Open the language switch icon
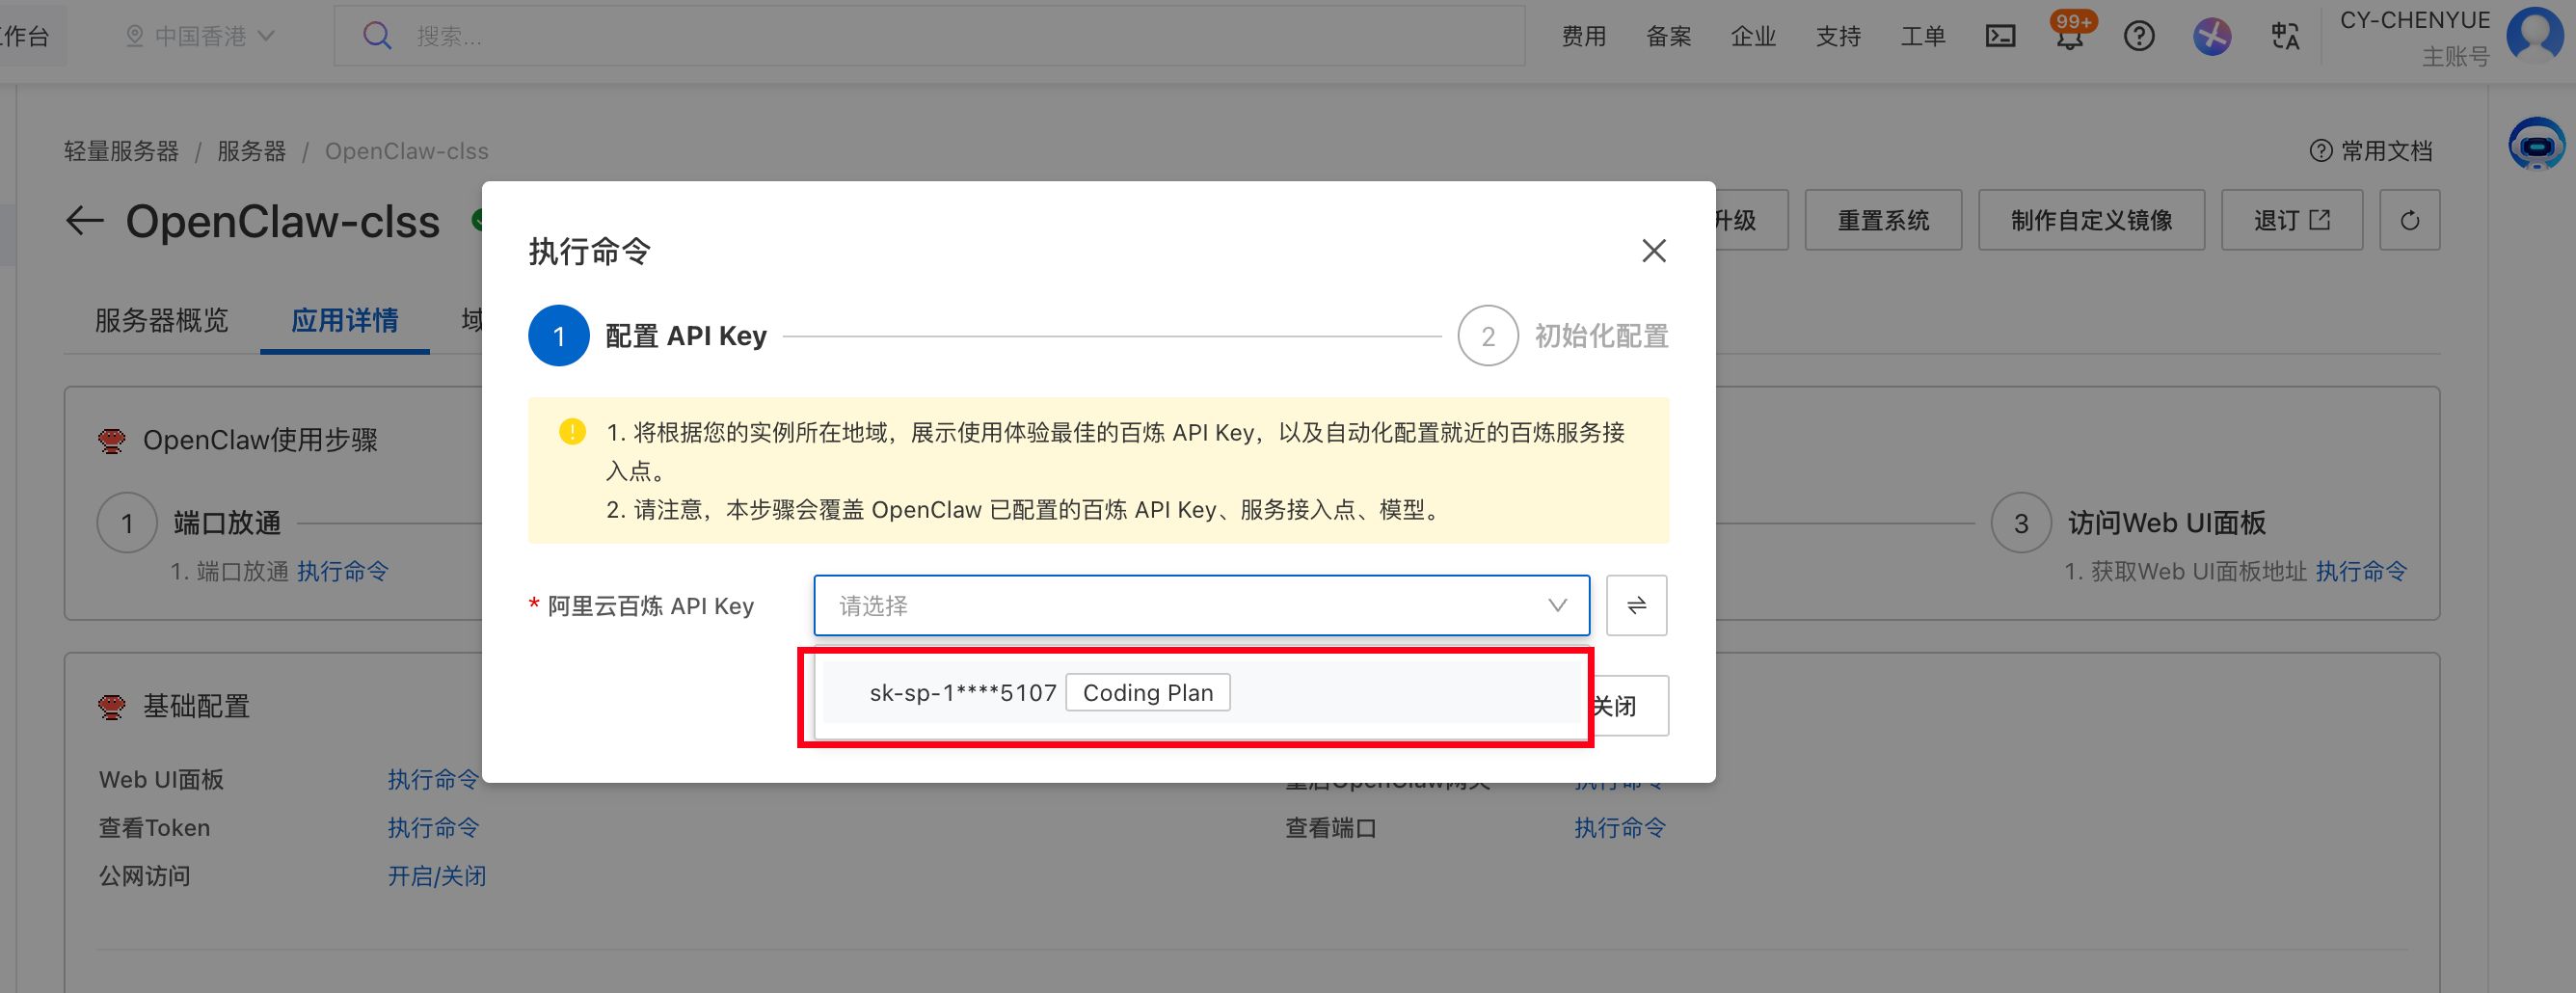Screen dimensions: 2576x993 tap(2284, 37)
